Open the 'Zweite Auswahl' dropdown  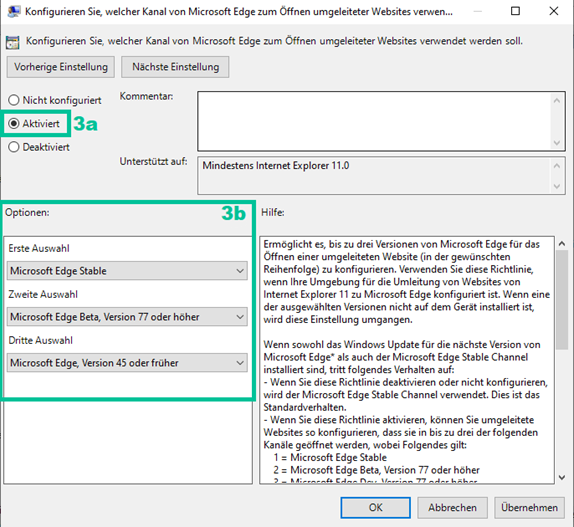(x=127, y=317)
